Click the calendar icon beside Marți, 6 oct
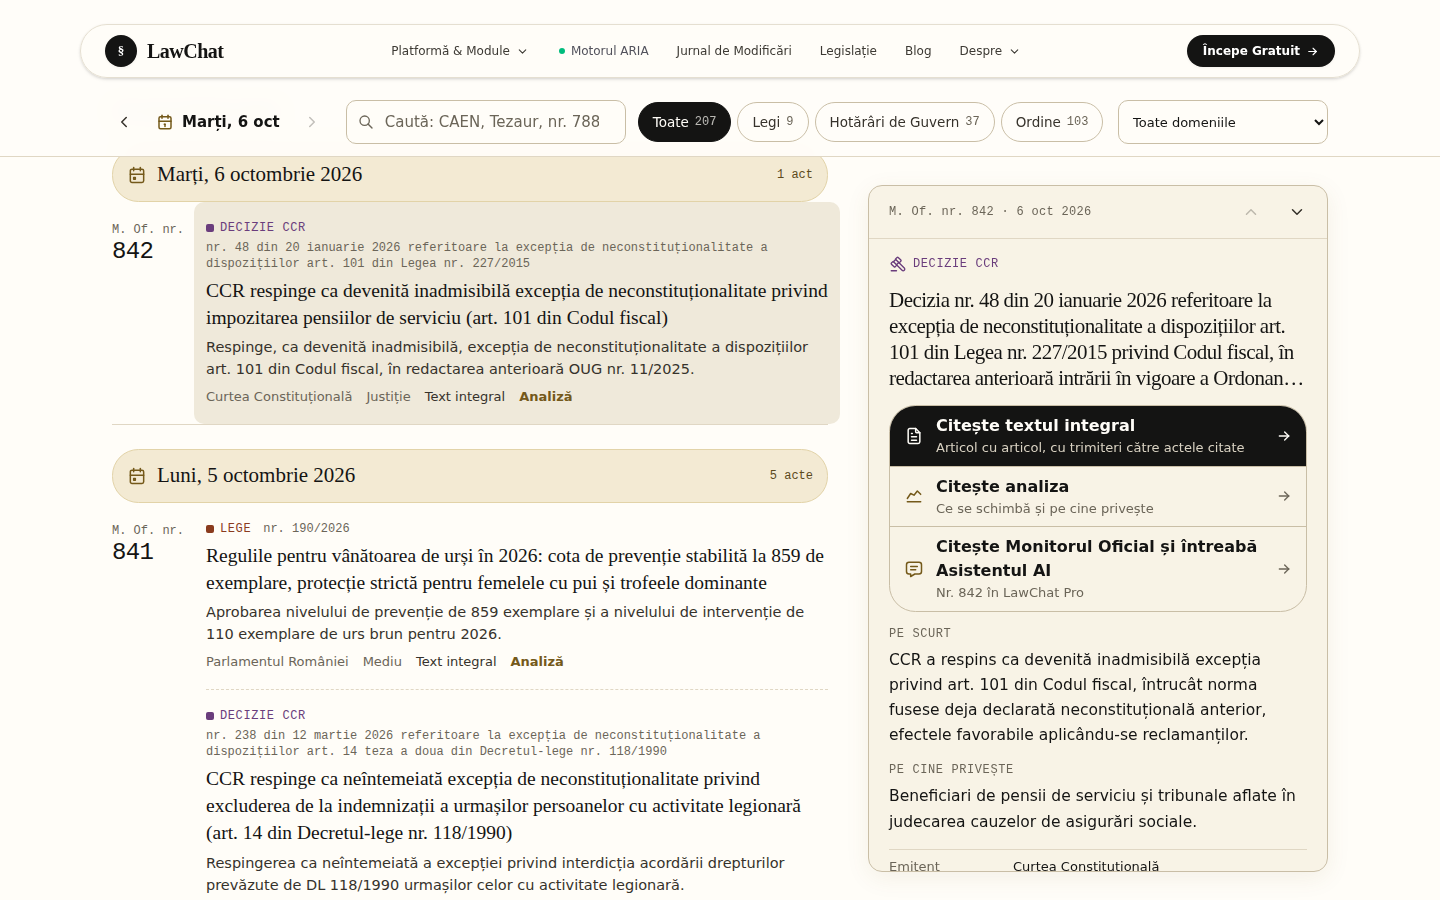This screenshot has height=900, width=1440. click(x=165, y=122)
